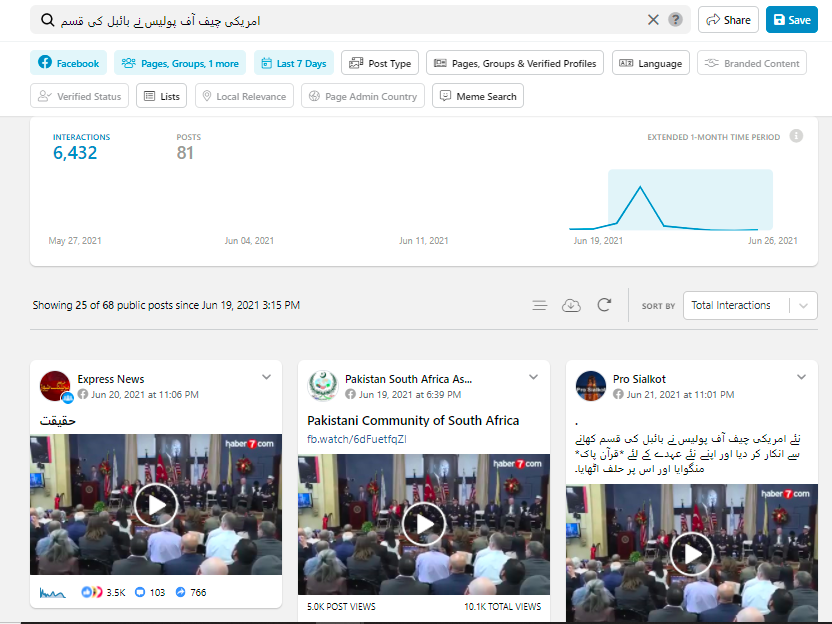This screenshot has height=624, width=832.
Task: Play the Express News video
Action: tap(156, 504)
